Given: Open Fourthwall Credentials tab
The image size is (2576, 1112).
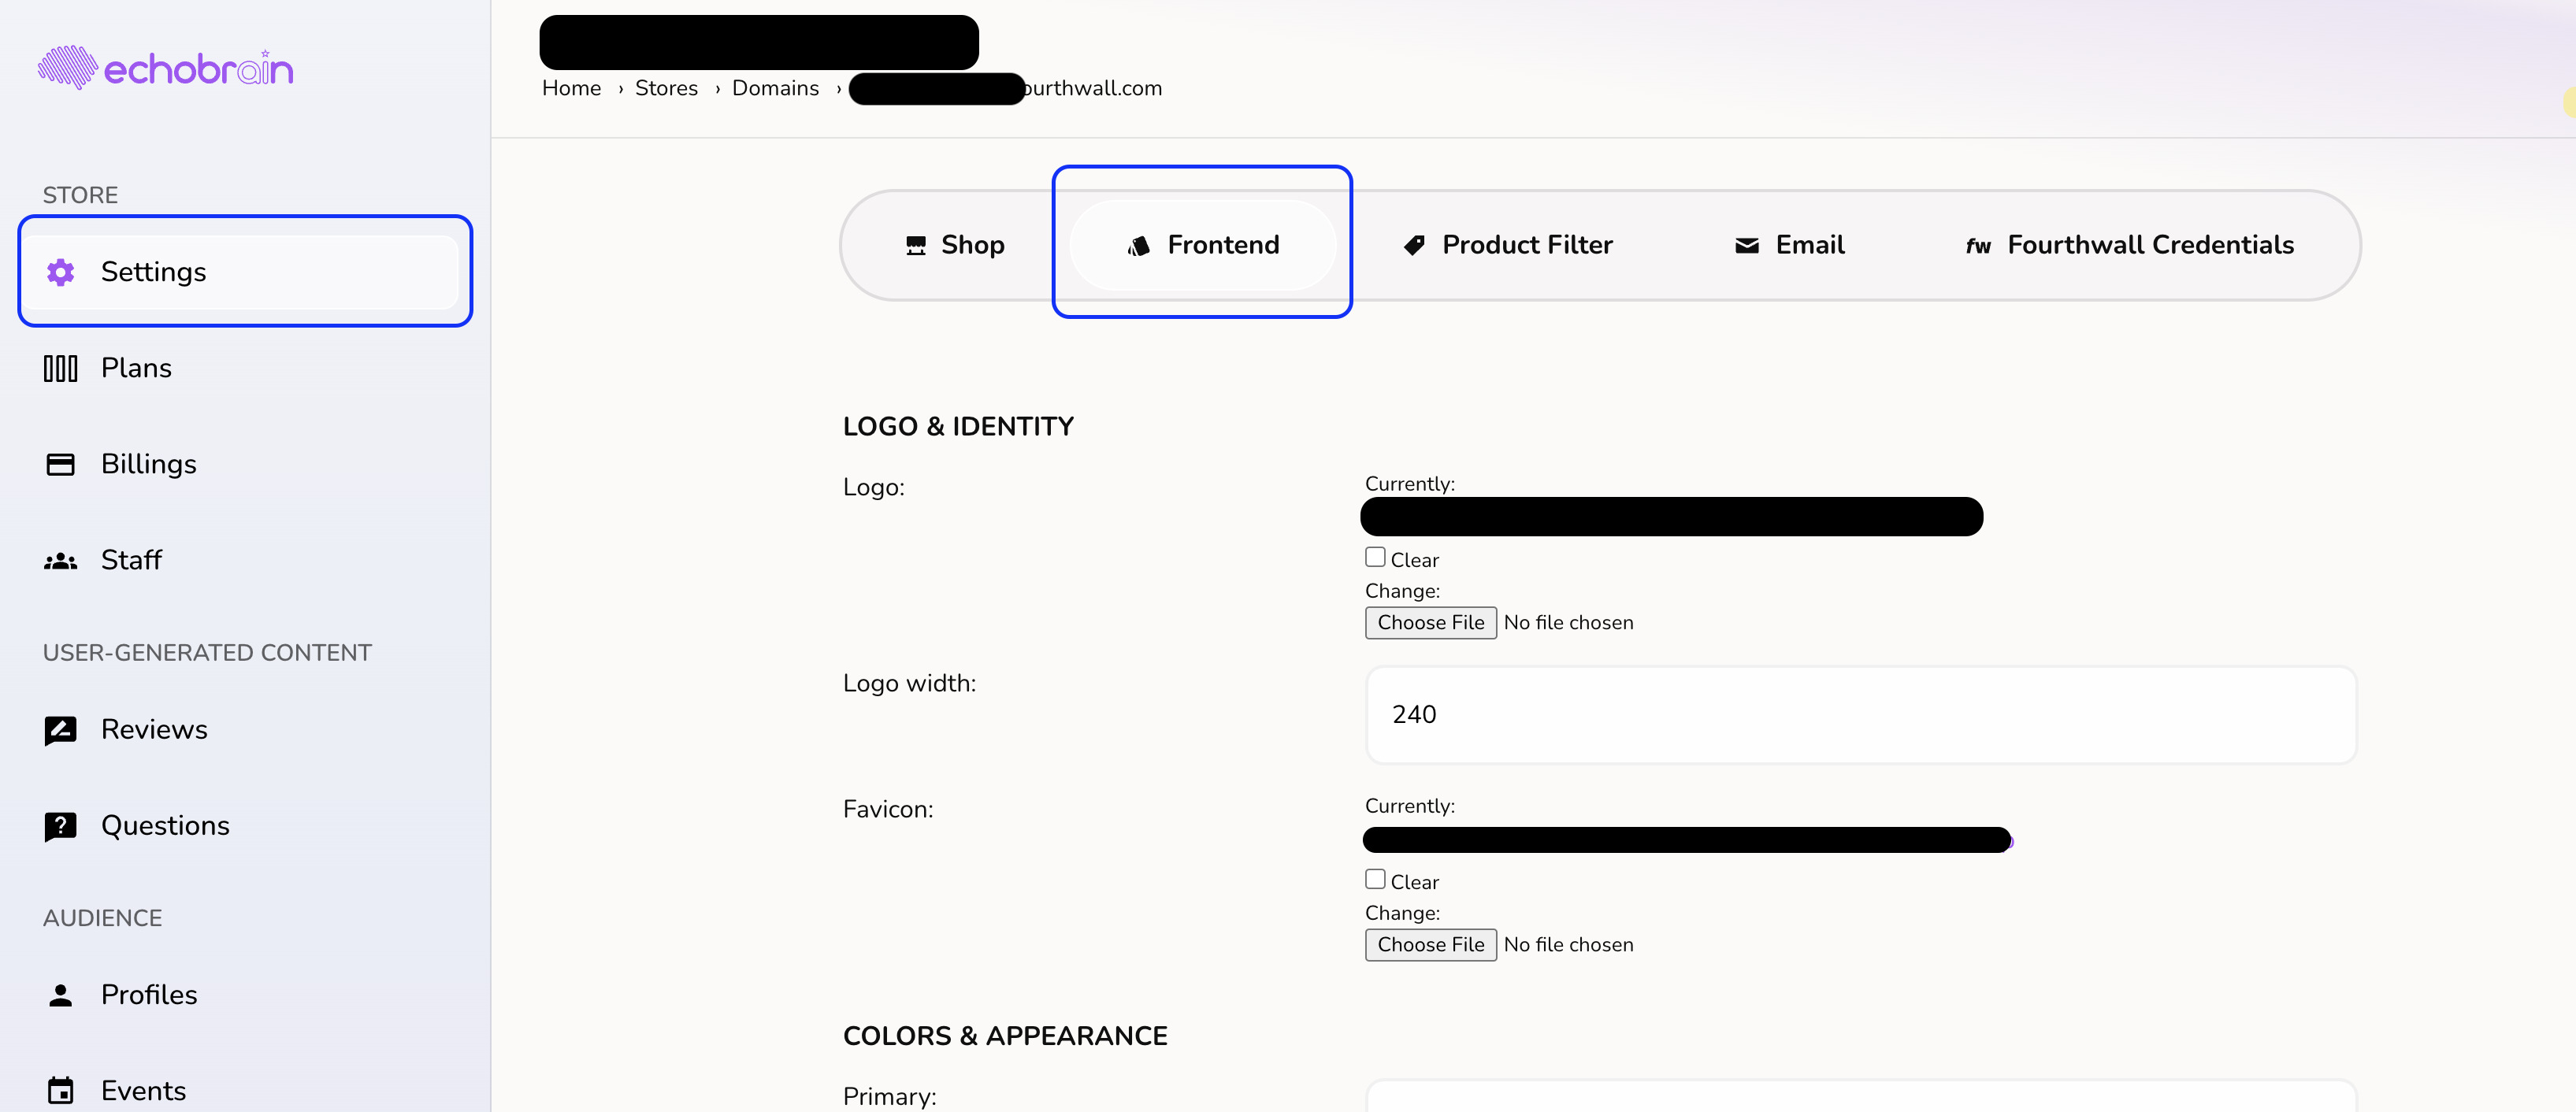Looking at the screenshot, I should 2129,243.
